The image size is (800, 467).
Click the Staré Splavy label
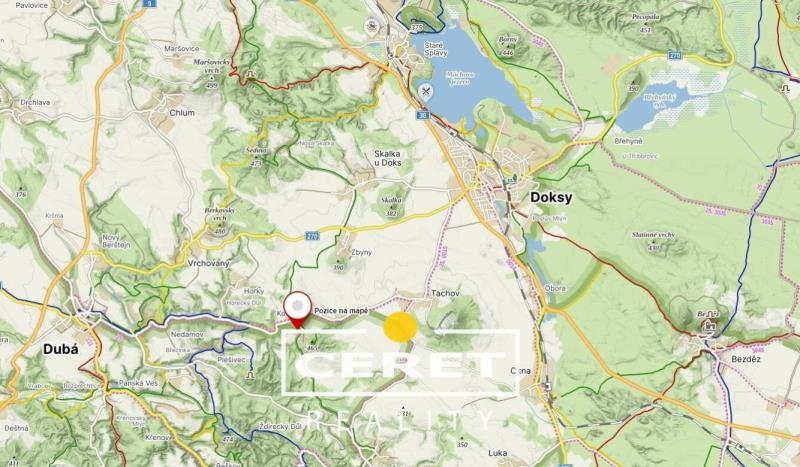tap(436, 49)
